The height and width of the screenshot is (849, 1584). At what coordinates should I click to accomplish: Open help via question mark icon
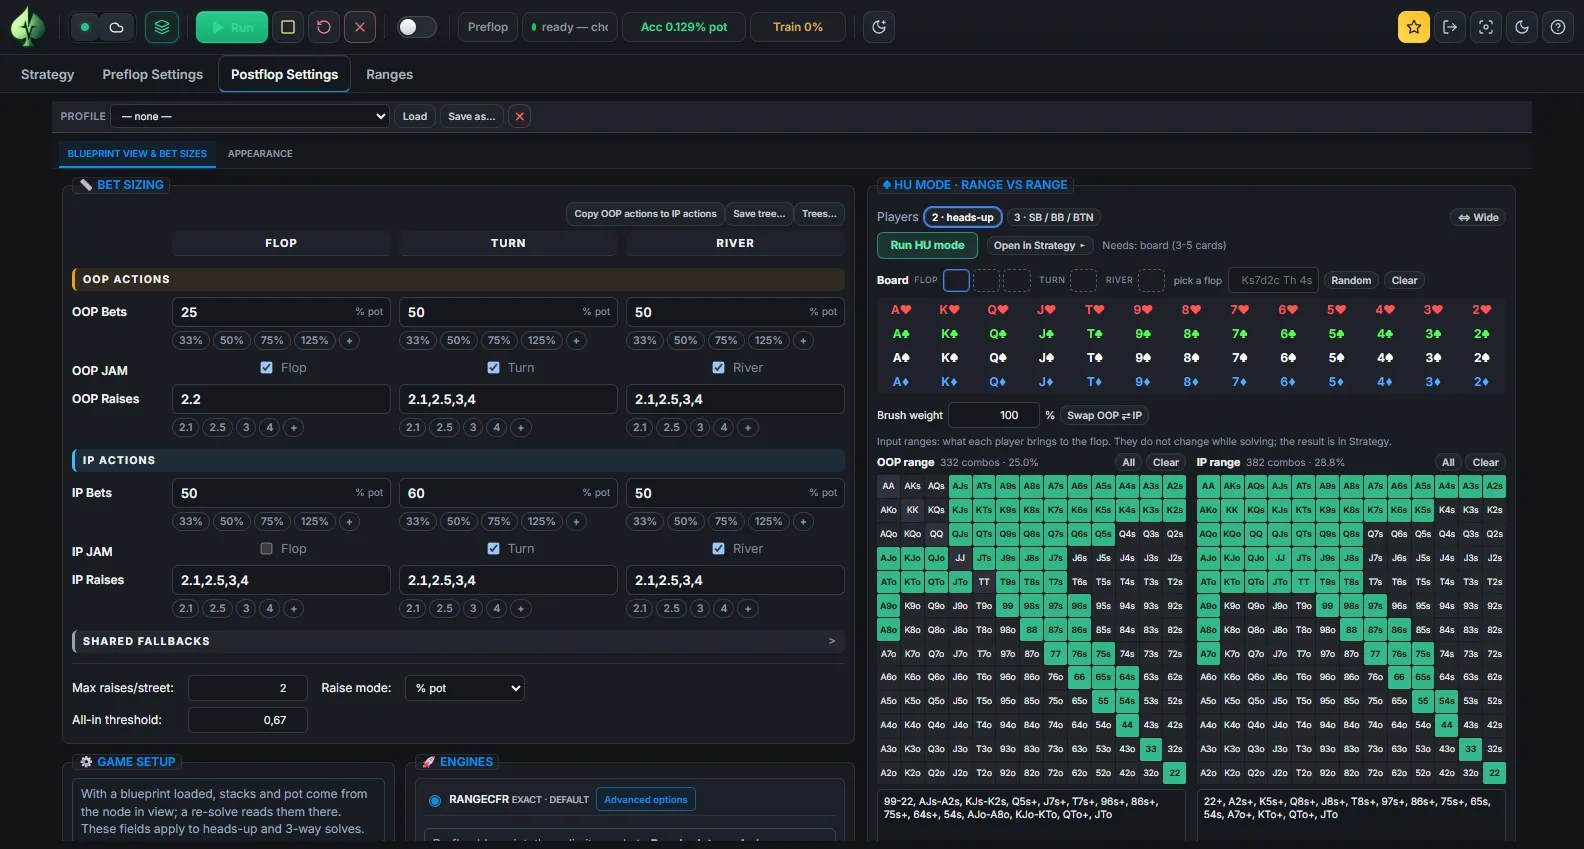[x=1558, y=27]
